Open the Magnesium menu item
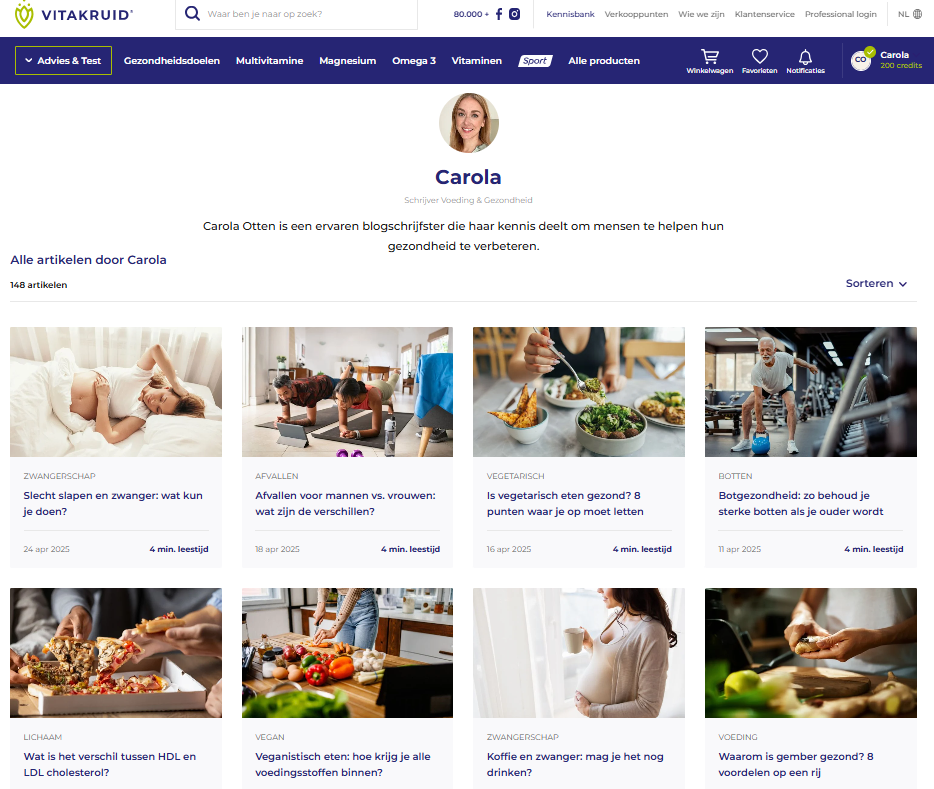 (347, 61)
